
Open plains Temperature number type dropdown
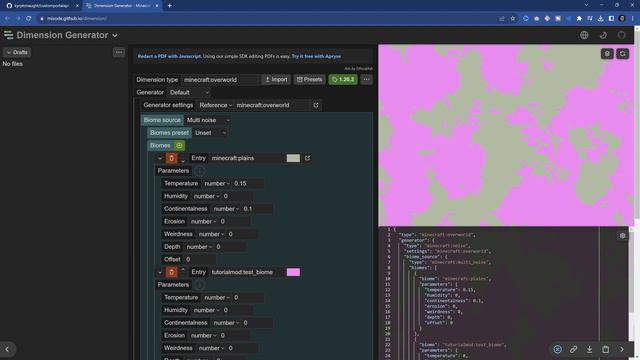(217, 184)
